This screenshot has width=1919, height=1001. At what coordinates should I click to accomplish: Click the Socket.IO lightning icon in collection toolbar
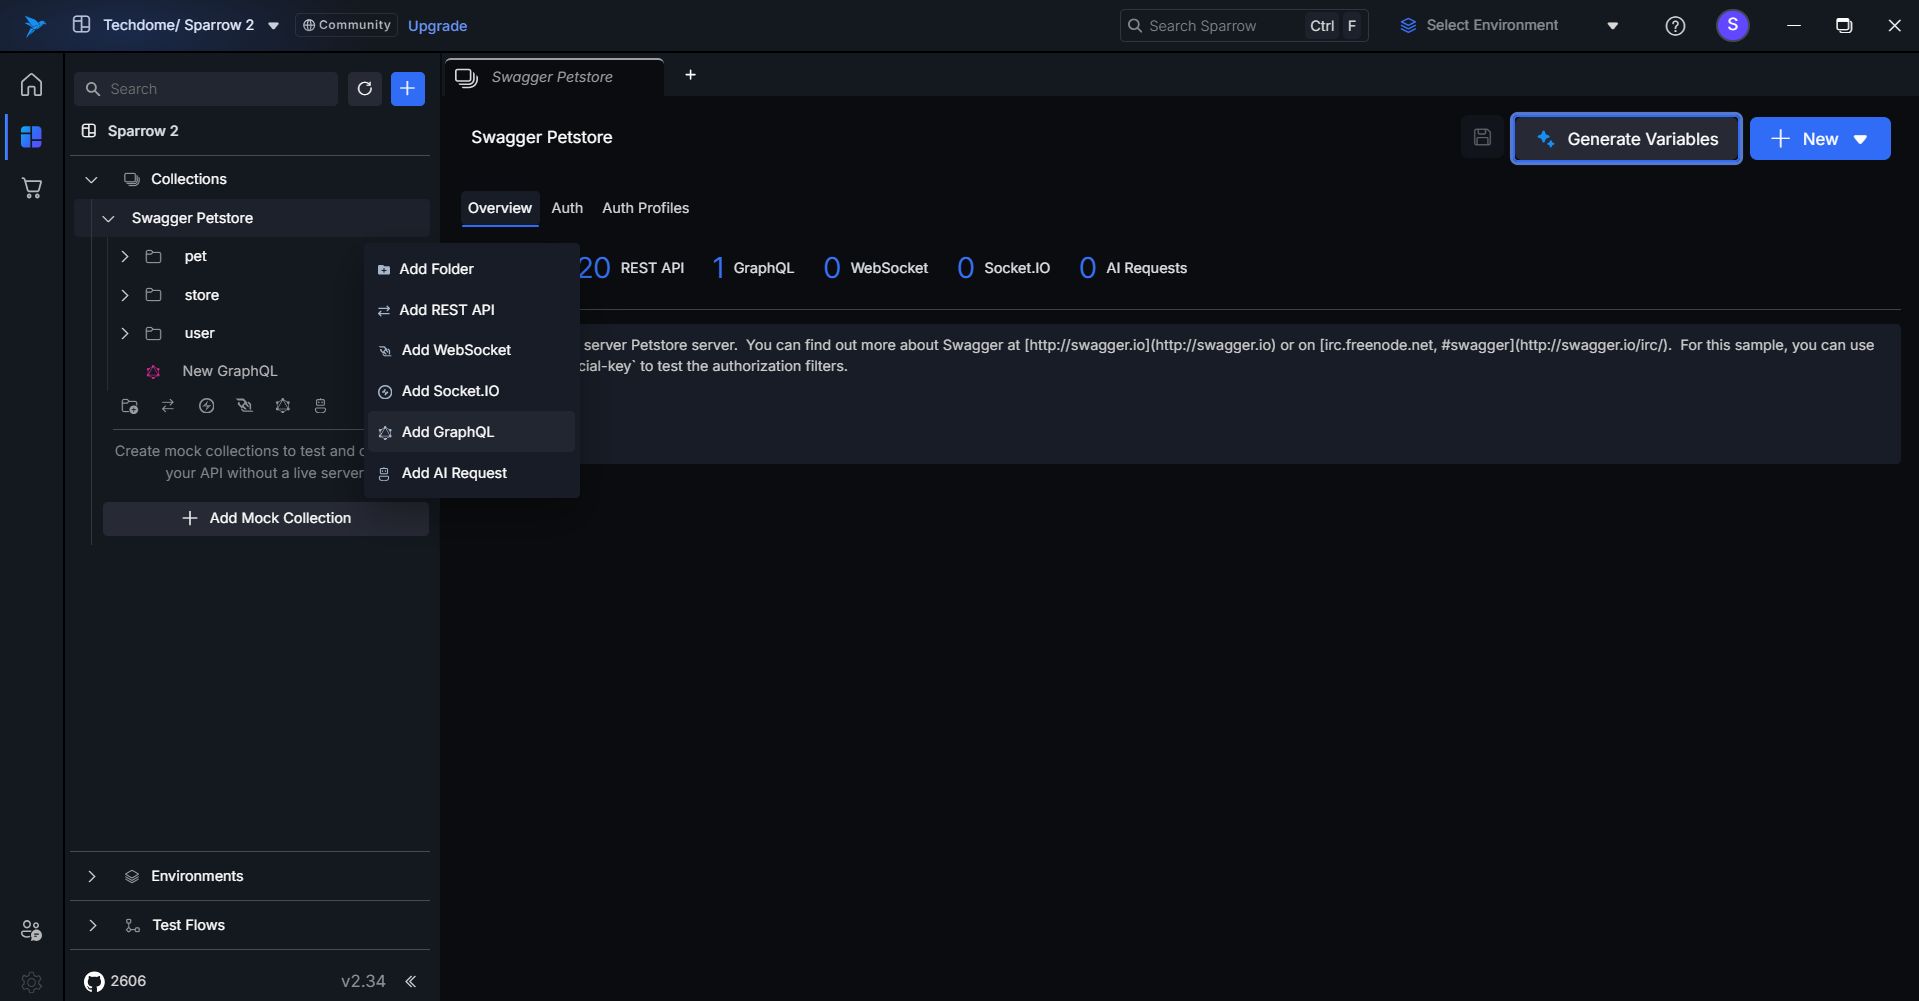(x=206, y=406)
